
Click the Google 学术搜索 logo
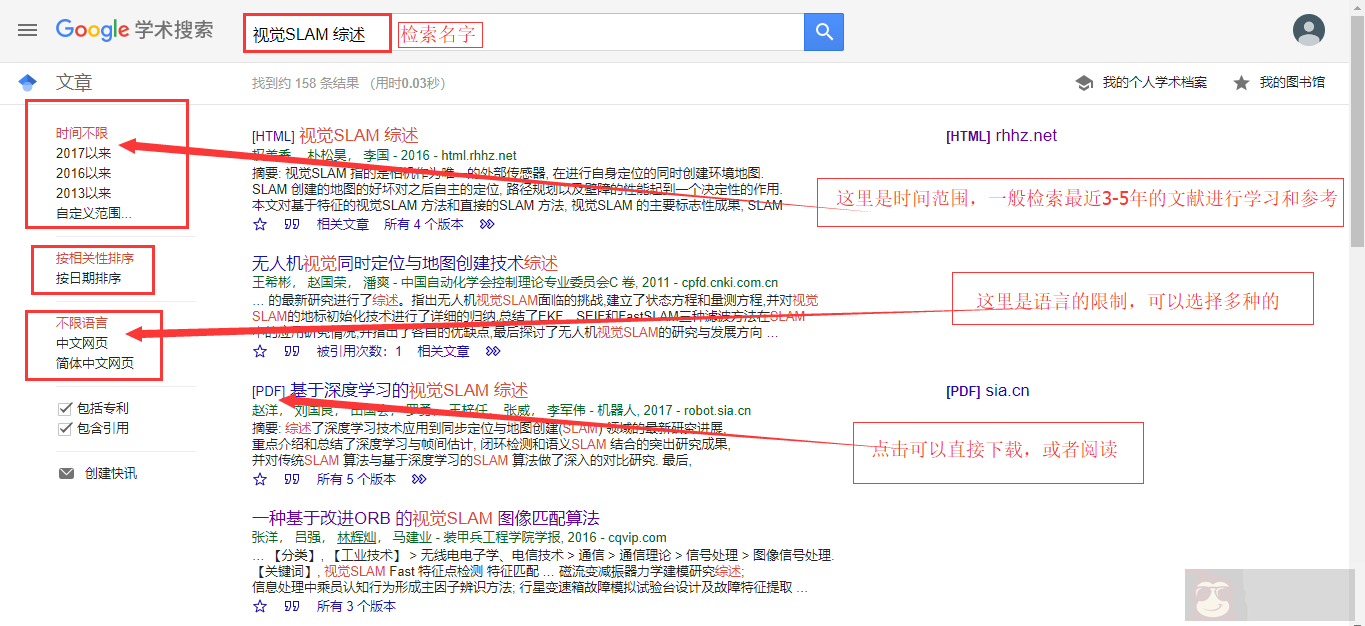click(x=134, y=30)
